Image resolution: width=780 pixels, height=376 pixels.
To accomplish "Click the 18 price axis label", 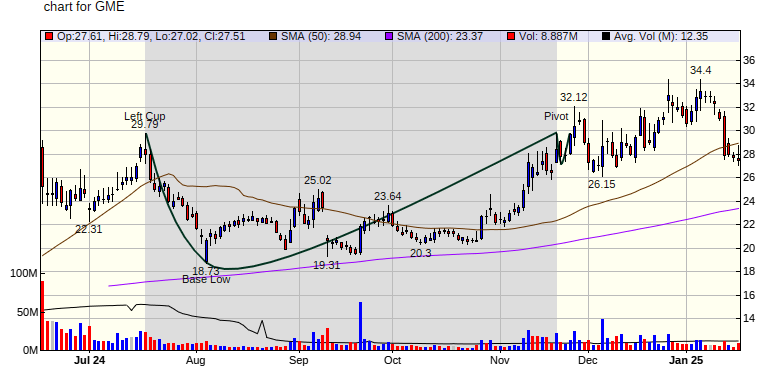I will 750,272.
